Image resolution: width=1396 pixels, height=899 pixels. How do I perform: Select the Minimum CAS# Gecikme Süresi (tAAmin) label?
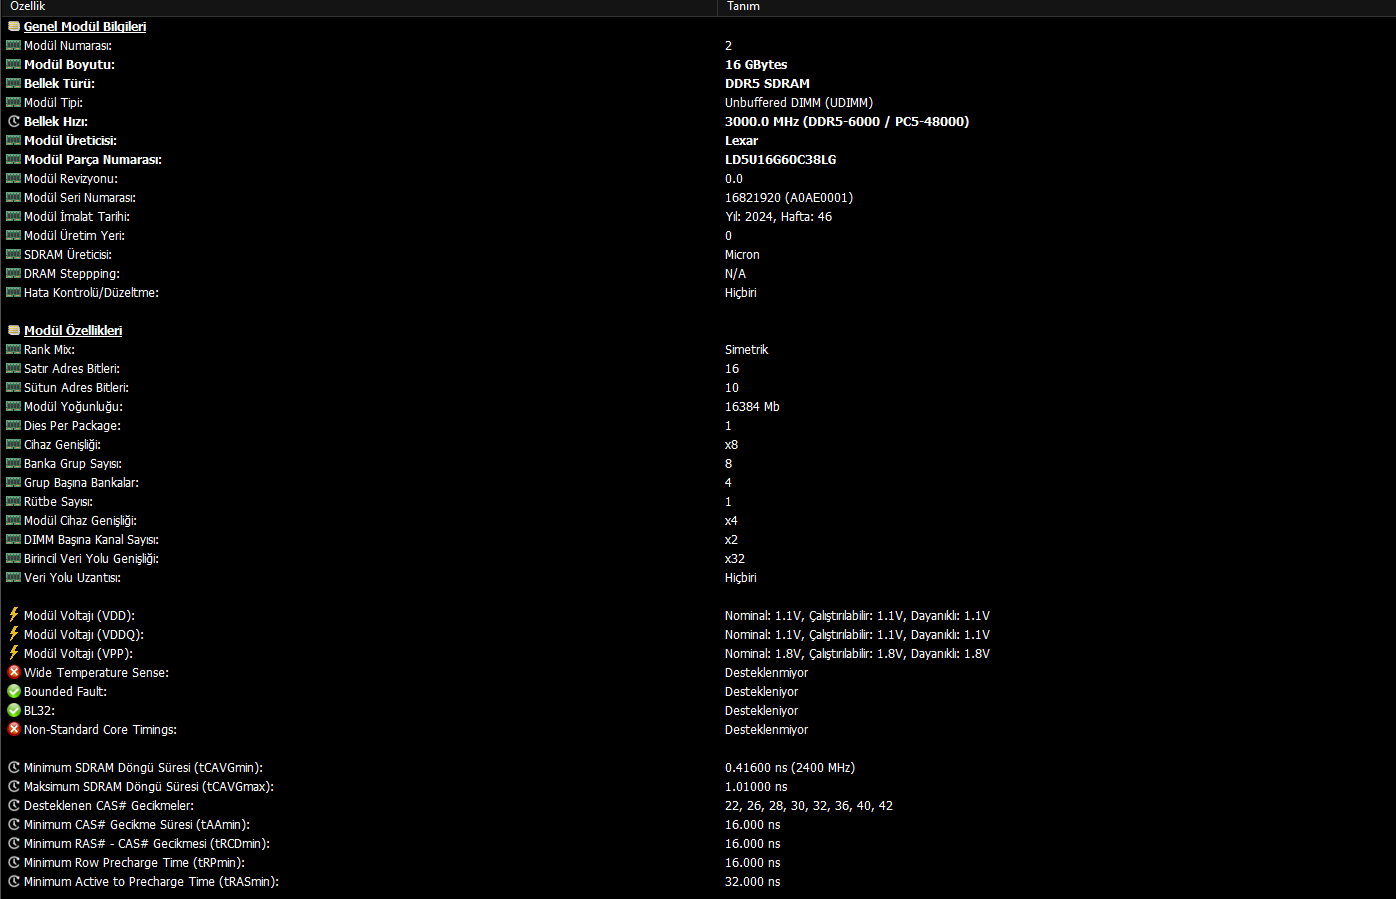[x=137, y=825]
